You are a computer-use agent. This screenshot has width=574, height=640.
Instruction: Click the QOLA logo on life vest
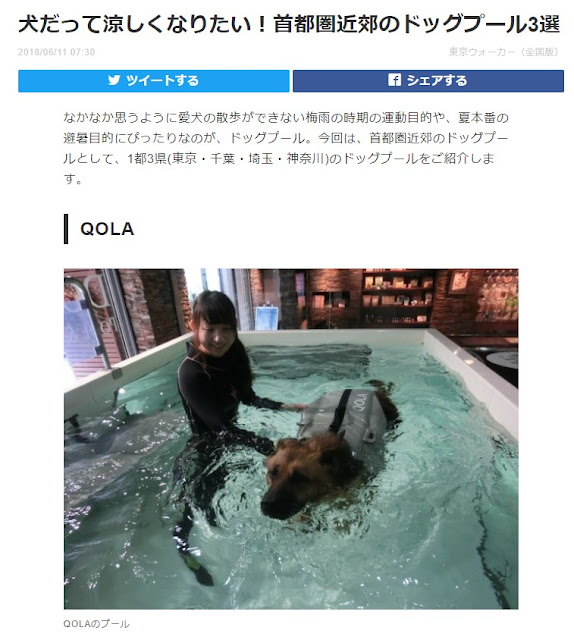(358, 402)
